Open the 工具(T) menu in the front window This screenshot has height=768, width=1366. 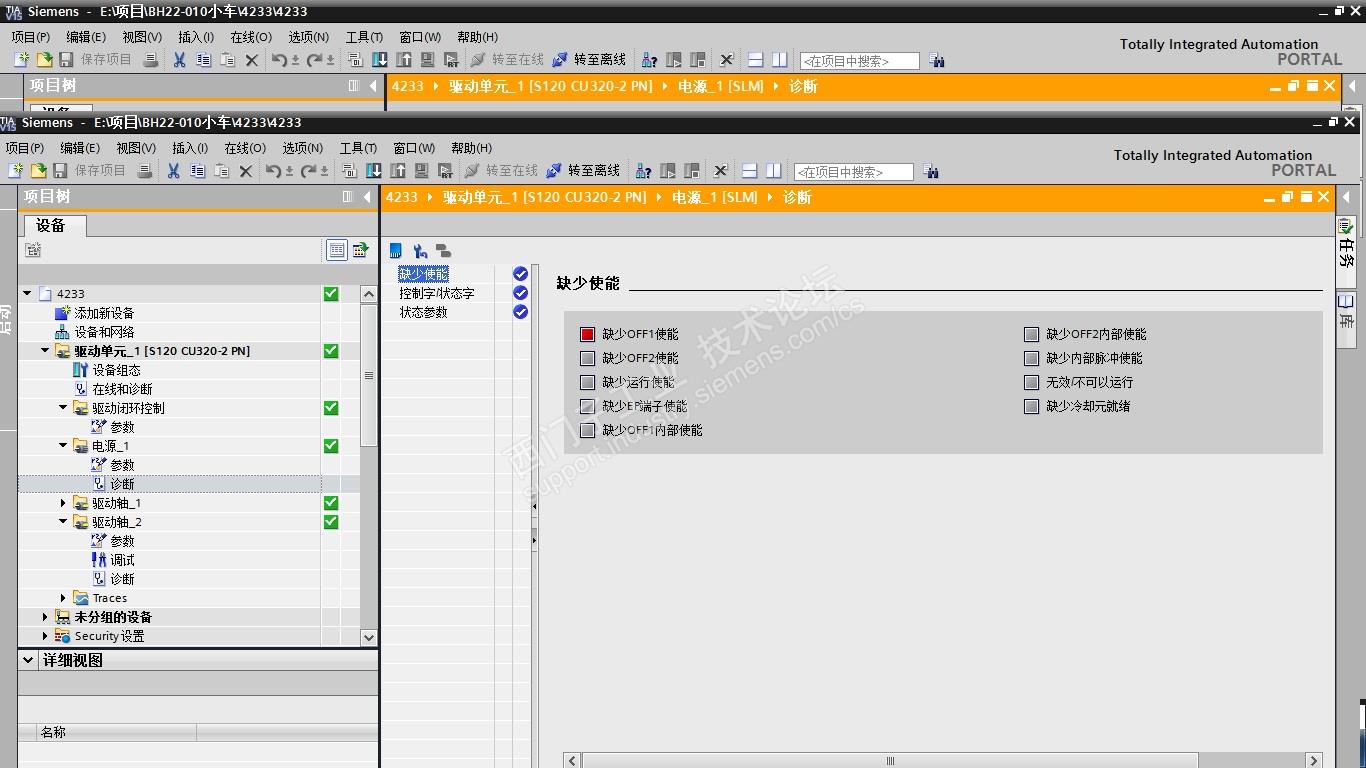click(x=358, y=148)
